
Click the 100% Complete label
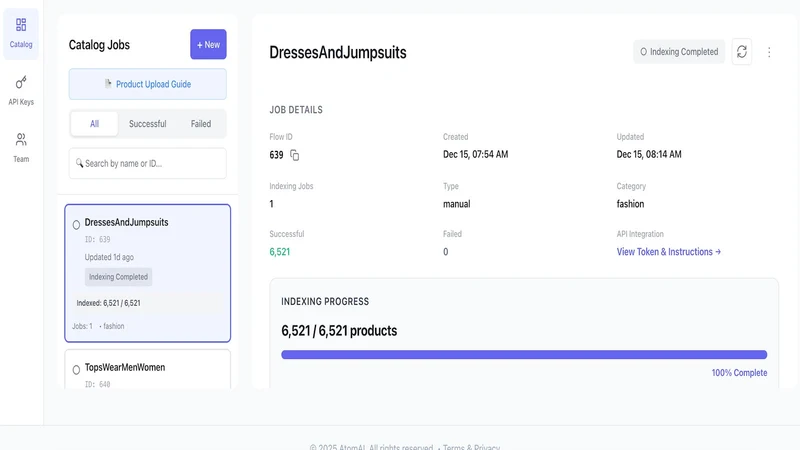[x=739, y=373]
